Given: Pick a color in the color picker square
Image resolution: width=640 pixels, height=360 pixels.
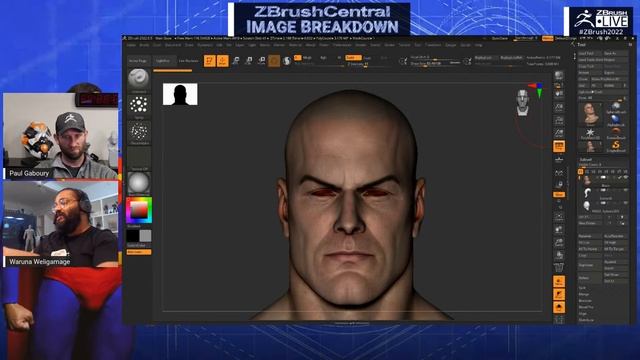Looking at the screenshot, I should [139, 210].
